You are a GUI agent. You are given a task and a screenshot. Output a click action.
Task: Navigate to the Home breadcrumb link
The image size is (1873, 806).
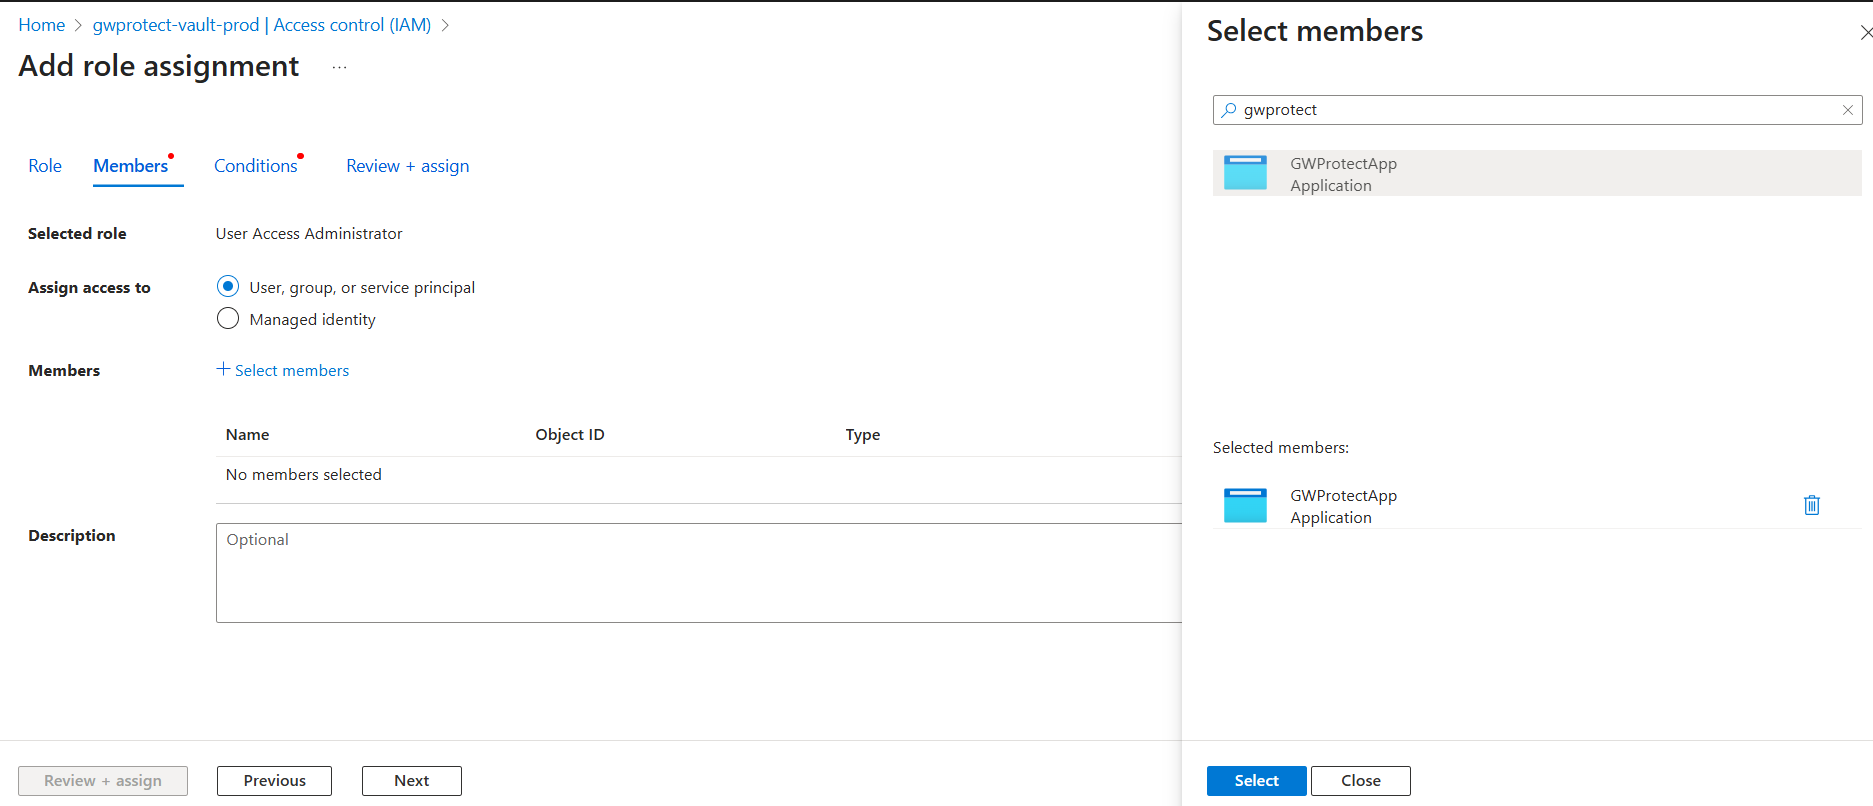click(42, 25)
